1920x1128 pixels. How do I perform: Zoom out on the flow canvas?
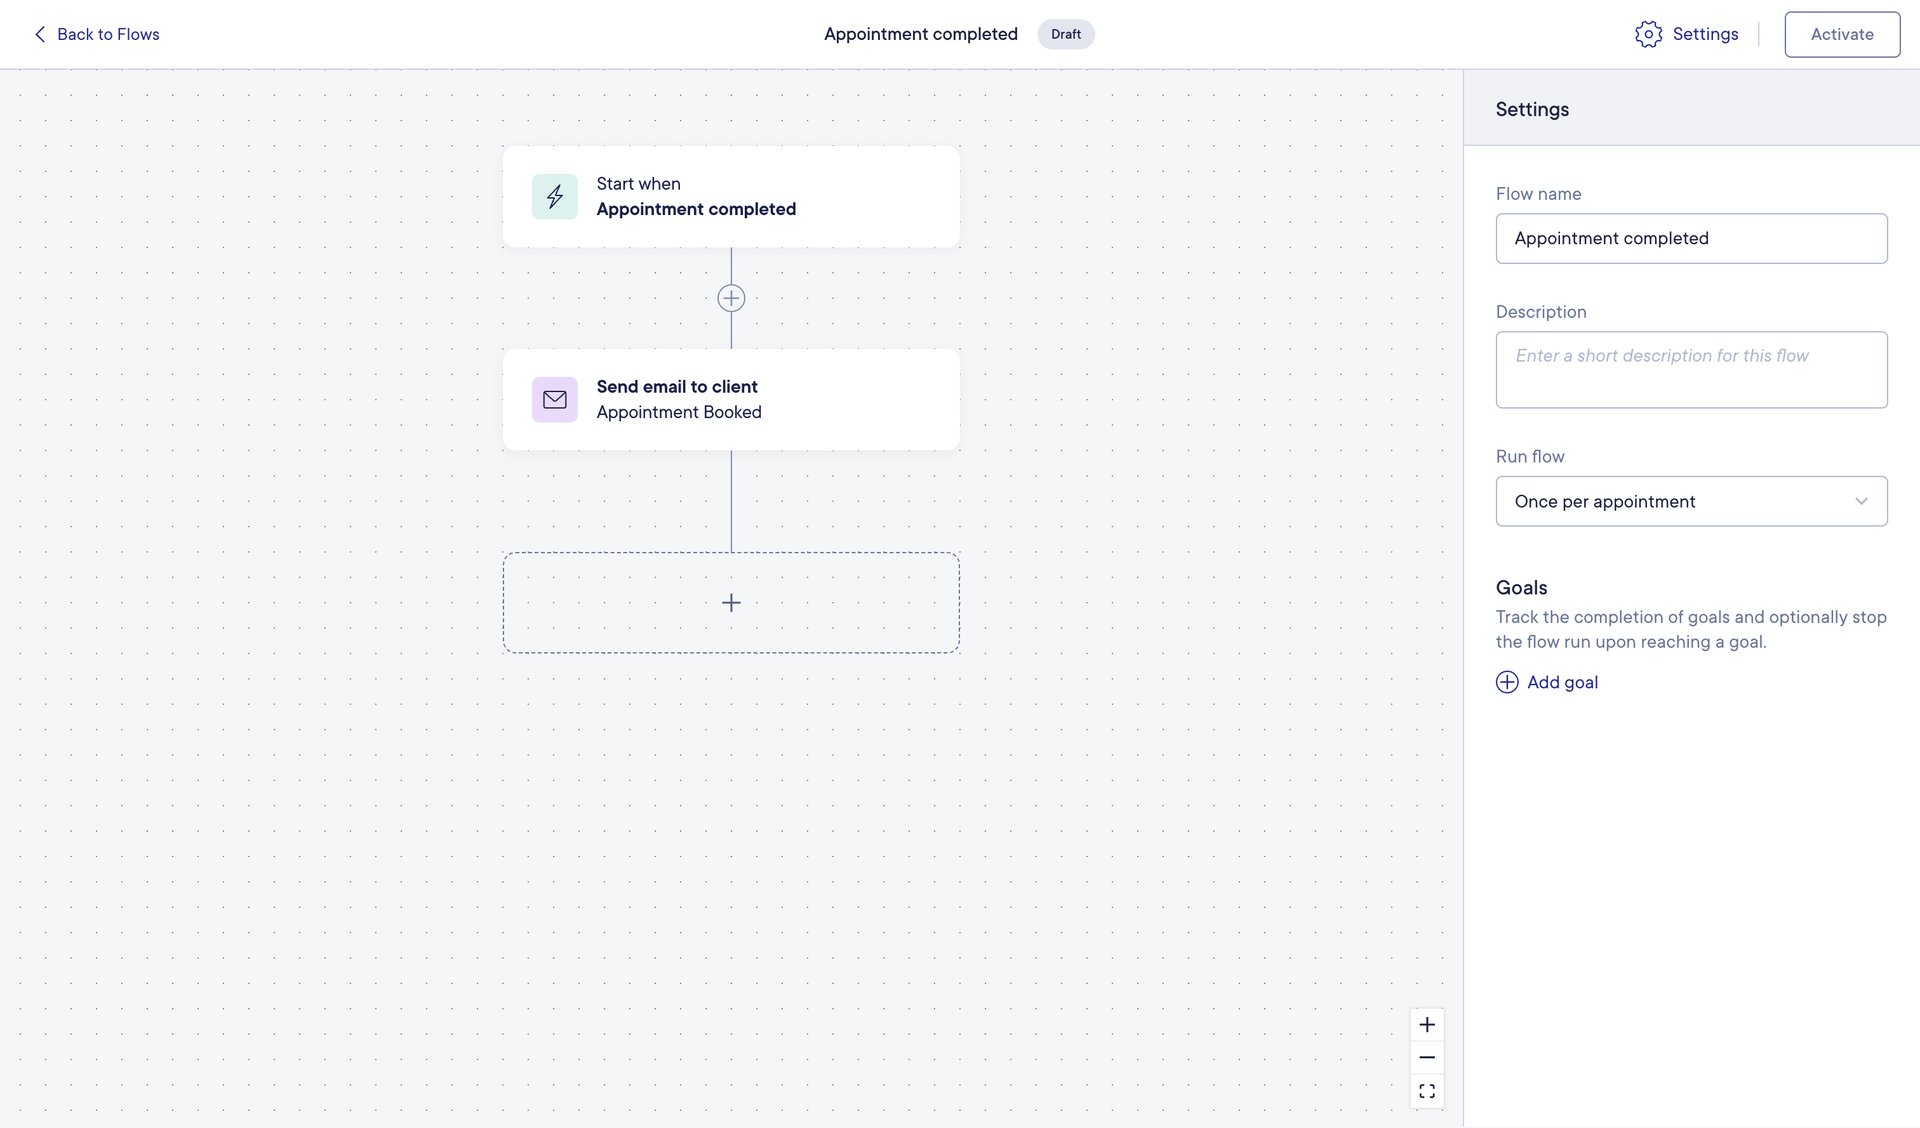pos(1427,1057)
